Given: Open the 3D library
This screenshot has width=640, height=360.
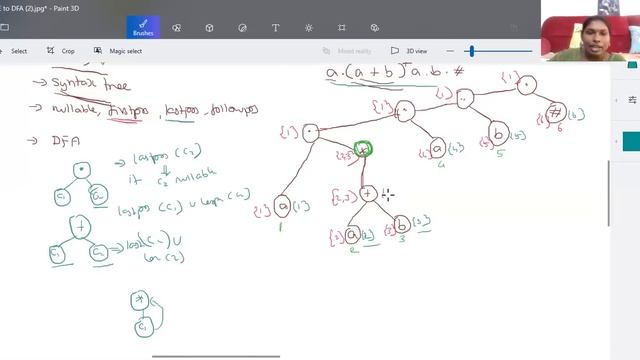Looking at the screenshot, I should point(375,28).
